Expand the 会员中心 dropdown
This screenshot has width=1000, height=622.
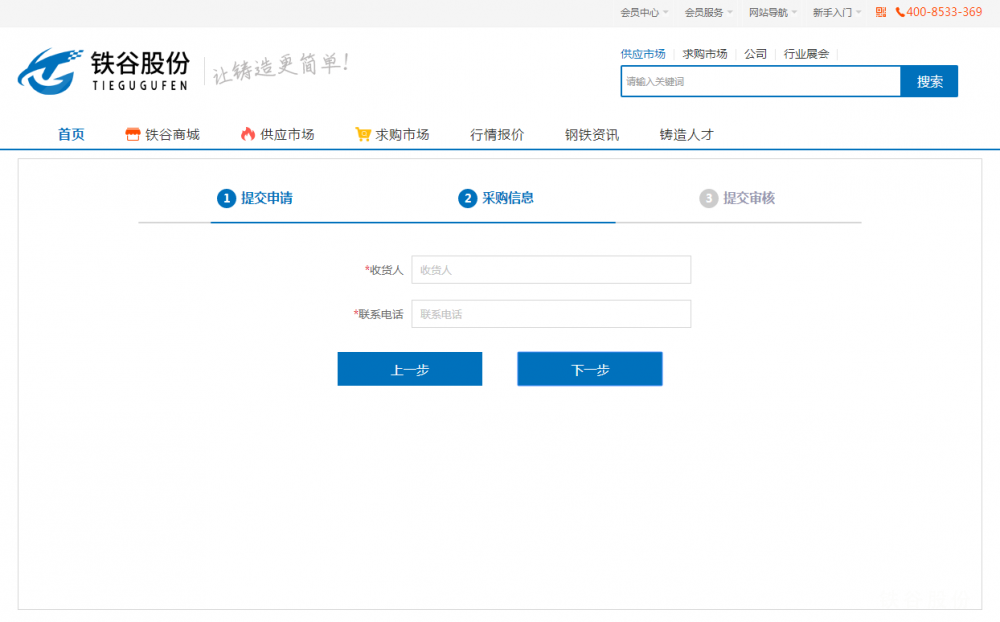pyautogui.click(x=644, y=12)
